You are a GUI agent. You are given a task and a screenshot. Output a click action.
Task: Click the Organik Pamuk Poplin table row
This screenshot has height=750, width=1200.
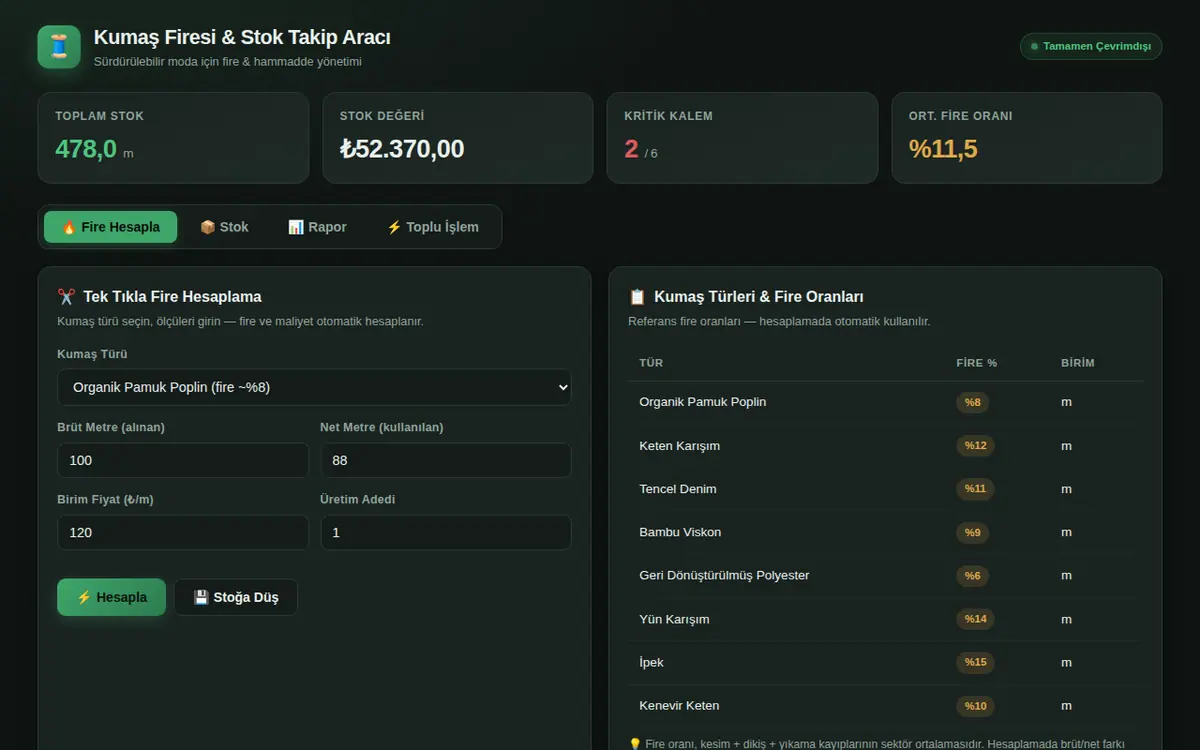coord(886,402)
